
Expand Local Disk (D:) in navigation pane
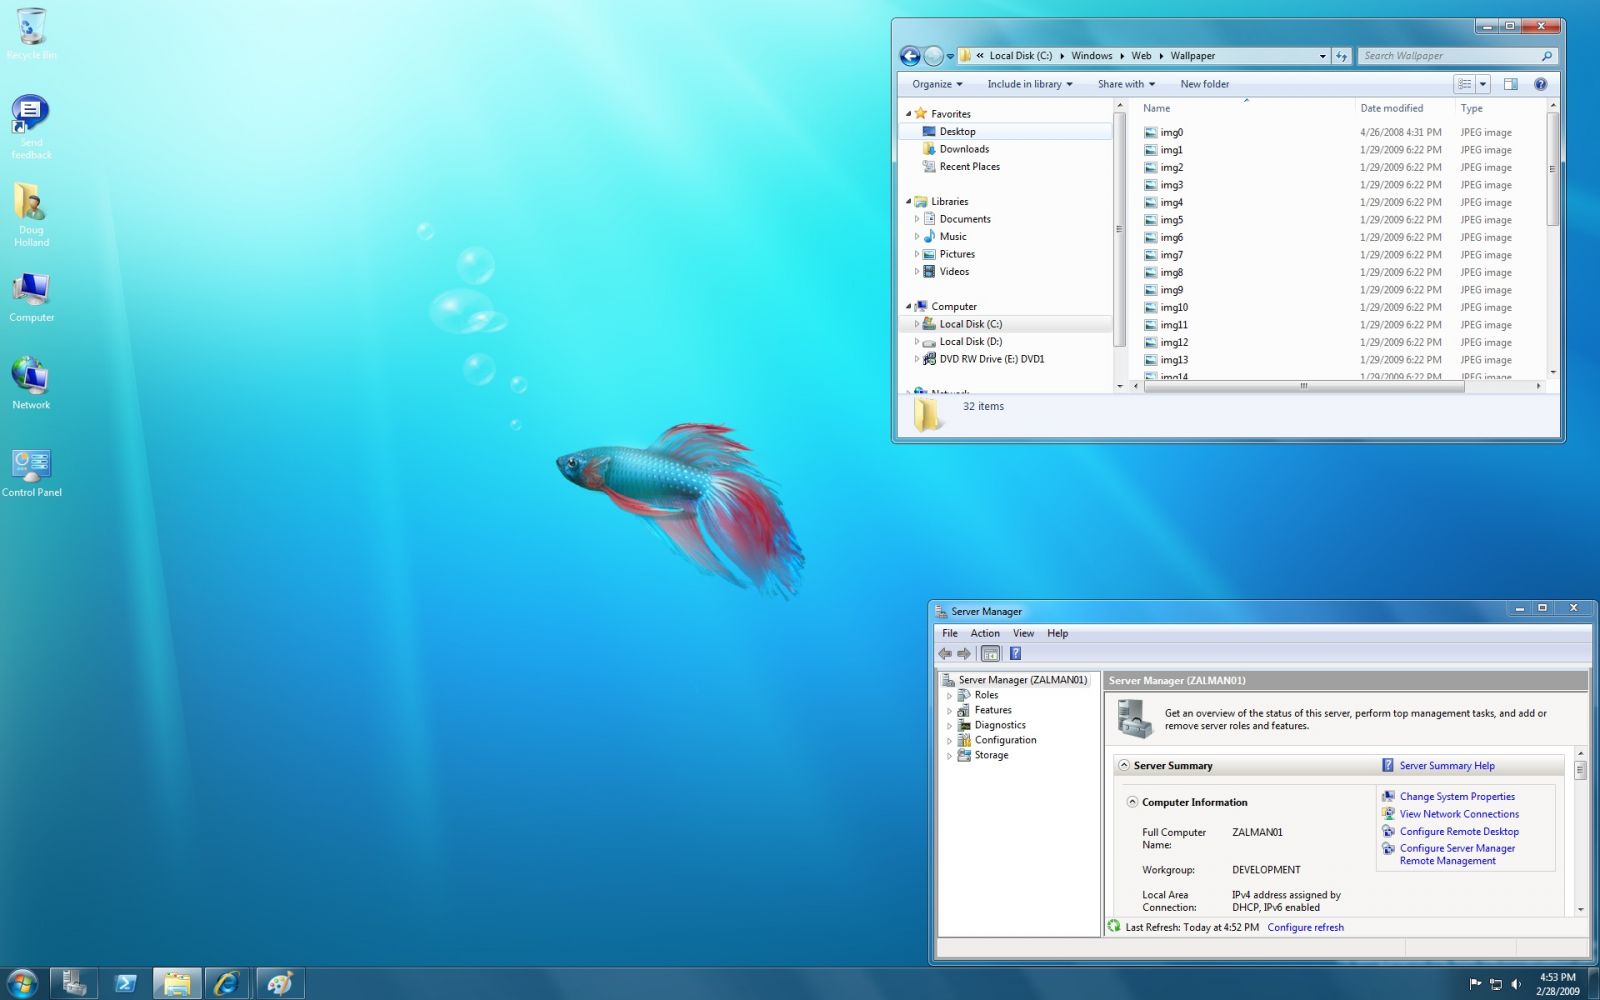pos(916,342)
